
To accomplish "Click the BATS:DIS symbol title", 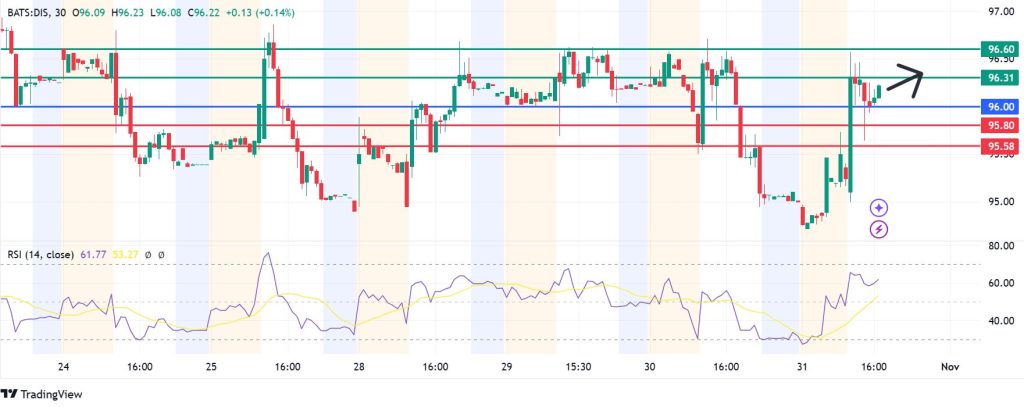I will click(x=33, y=12).
